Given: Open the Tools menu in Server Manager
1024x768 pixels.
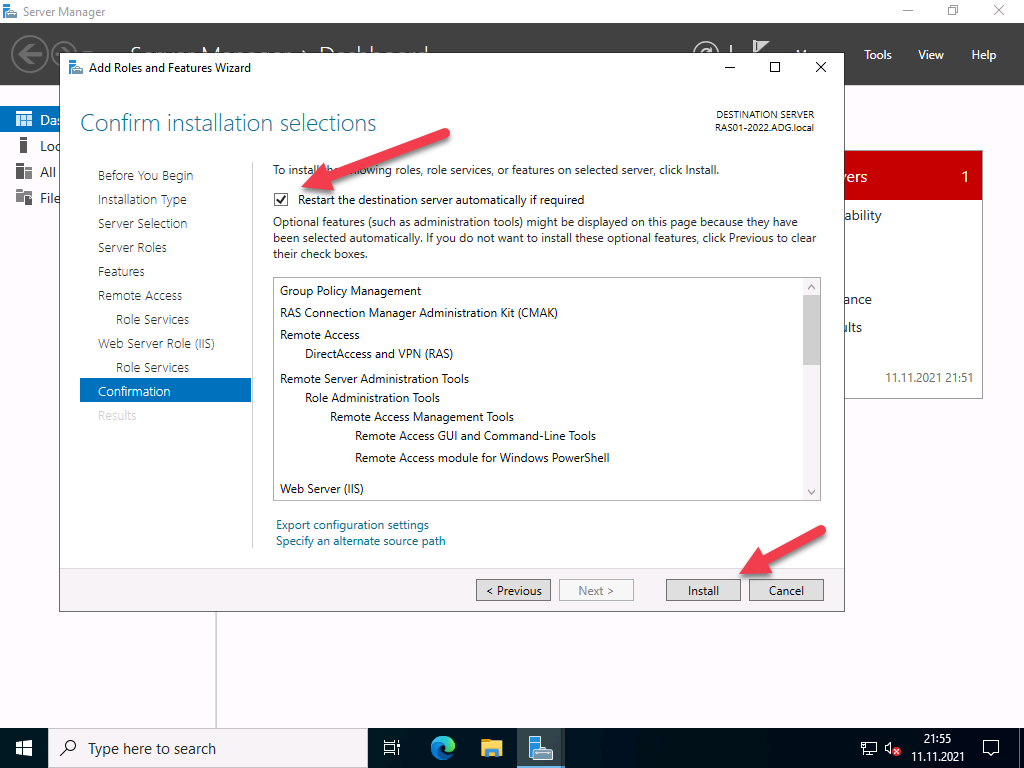Looking at the screenshot, I should [877, 55].
